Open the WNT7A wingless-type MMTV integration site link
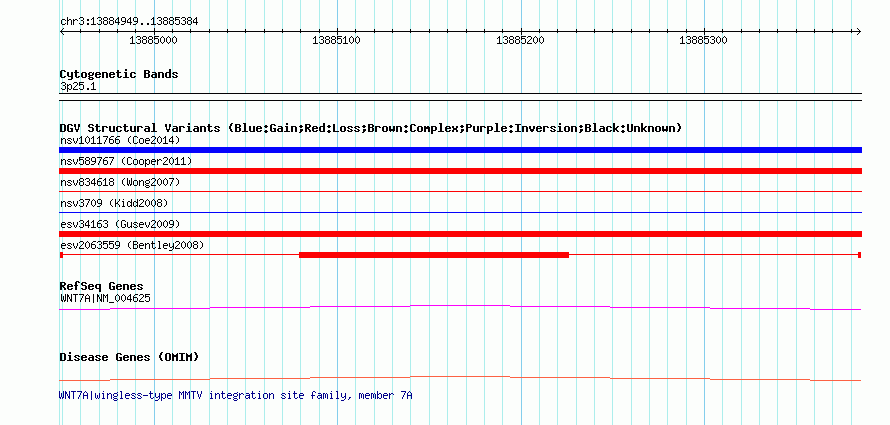The width and height of the screenshot is (890, 425). (236, 395)
